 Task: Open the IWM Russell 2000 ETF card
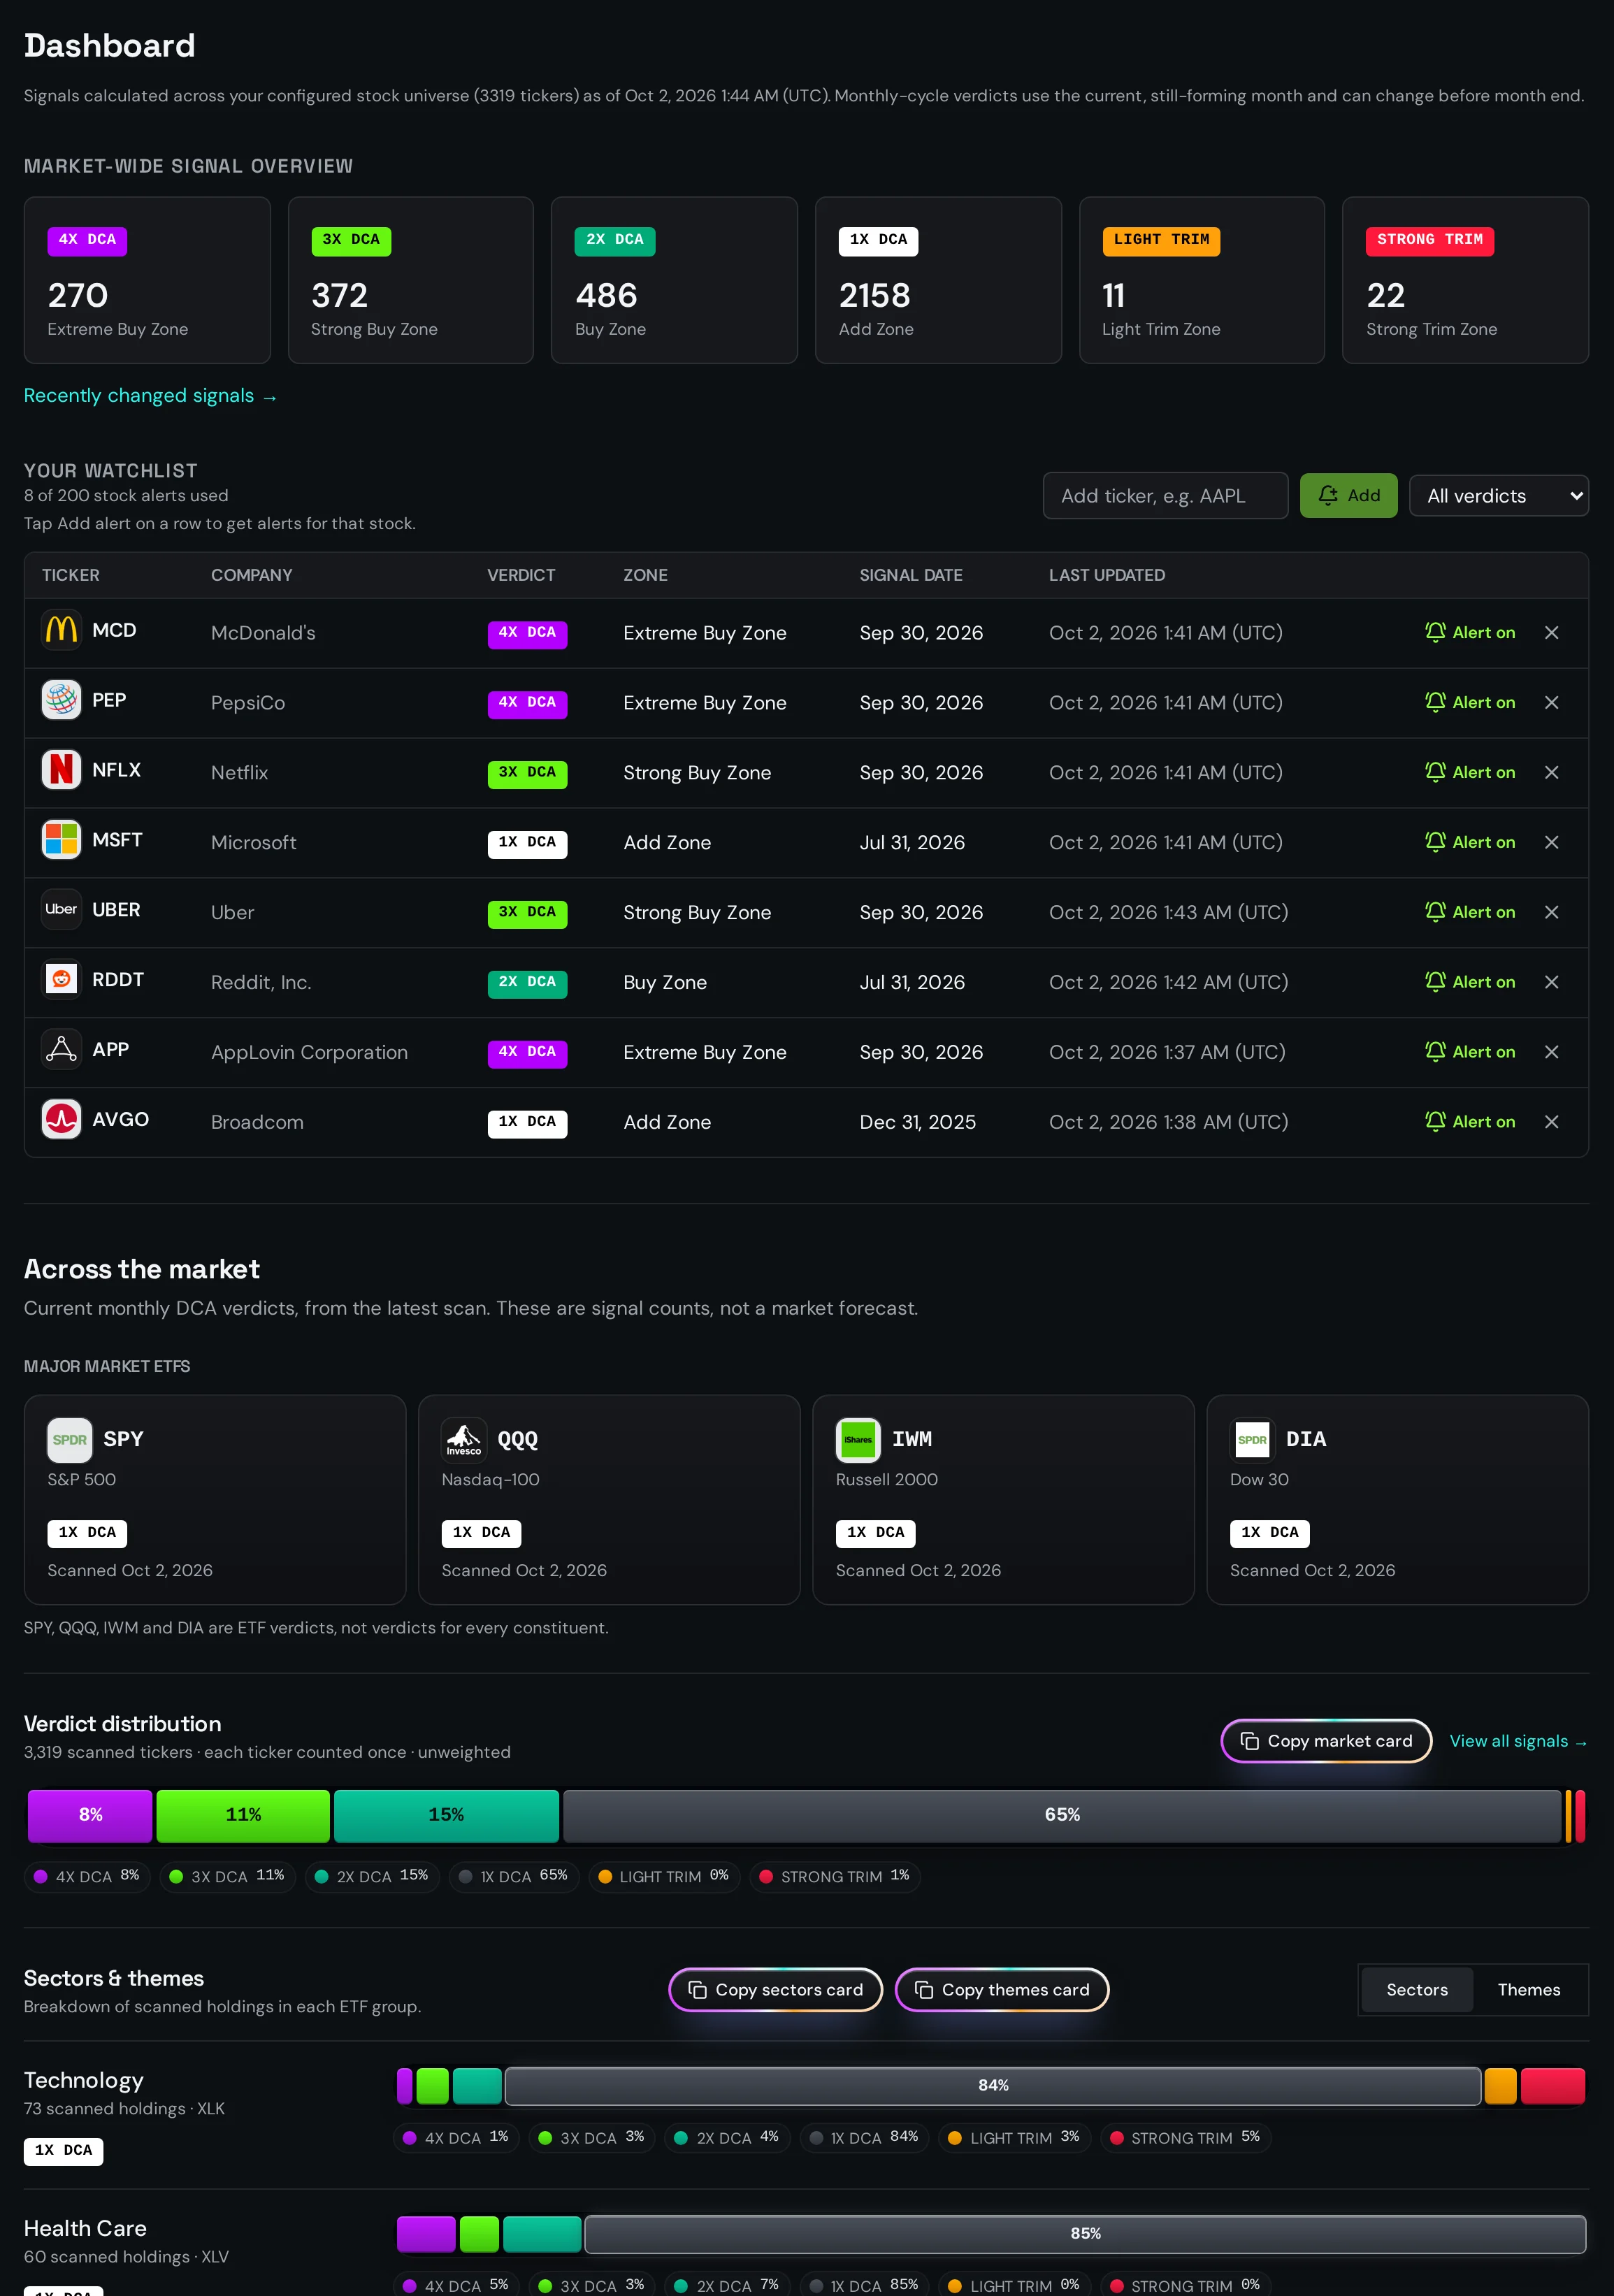pyautogui.click(x=1003, y=1500)
